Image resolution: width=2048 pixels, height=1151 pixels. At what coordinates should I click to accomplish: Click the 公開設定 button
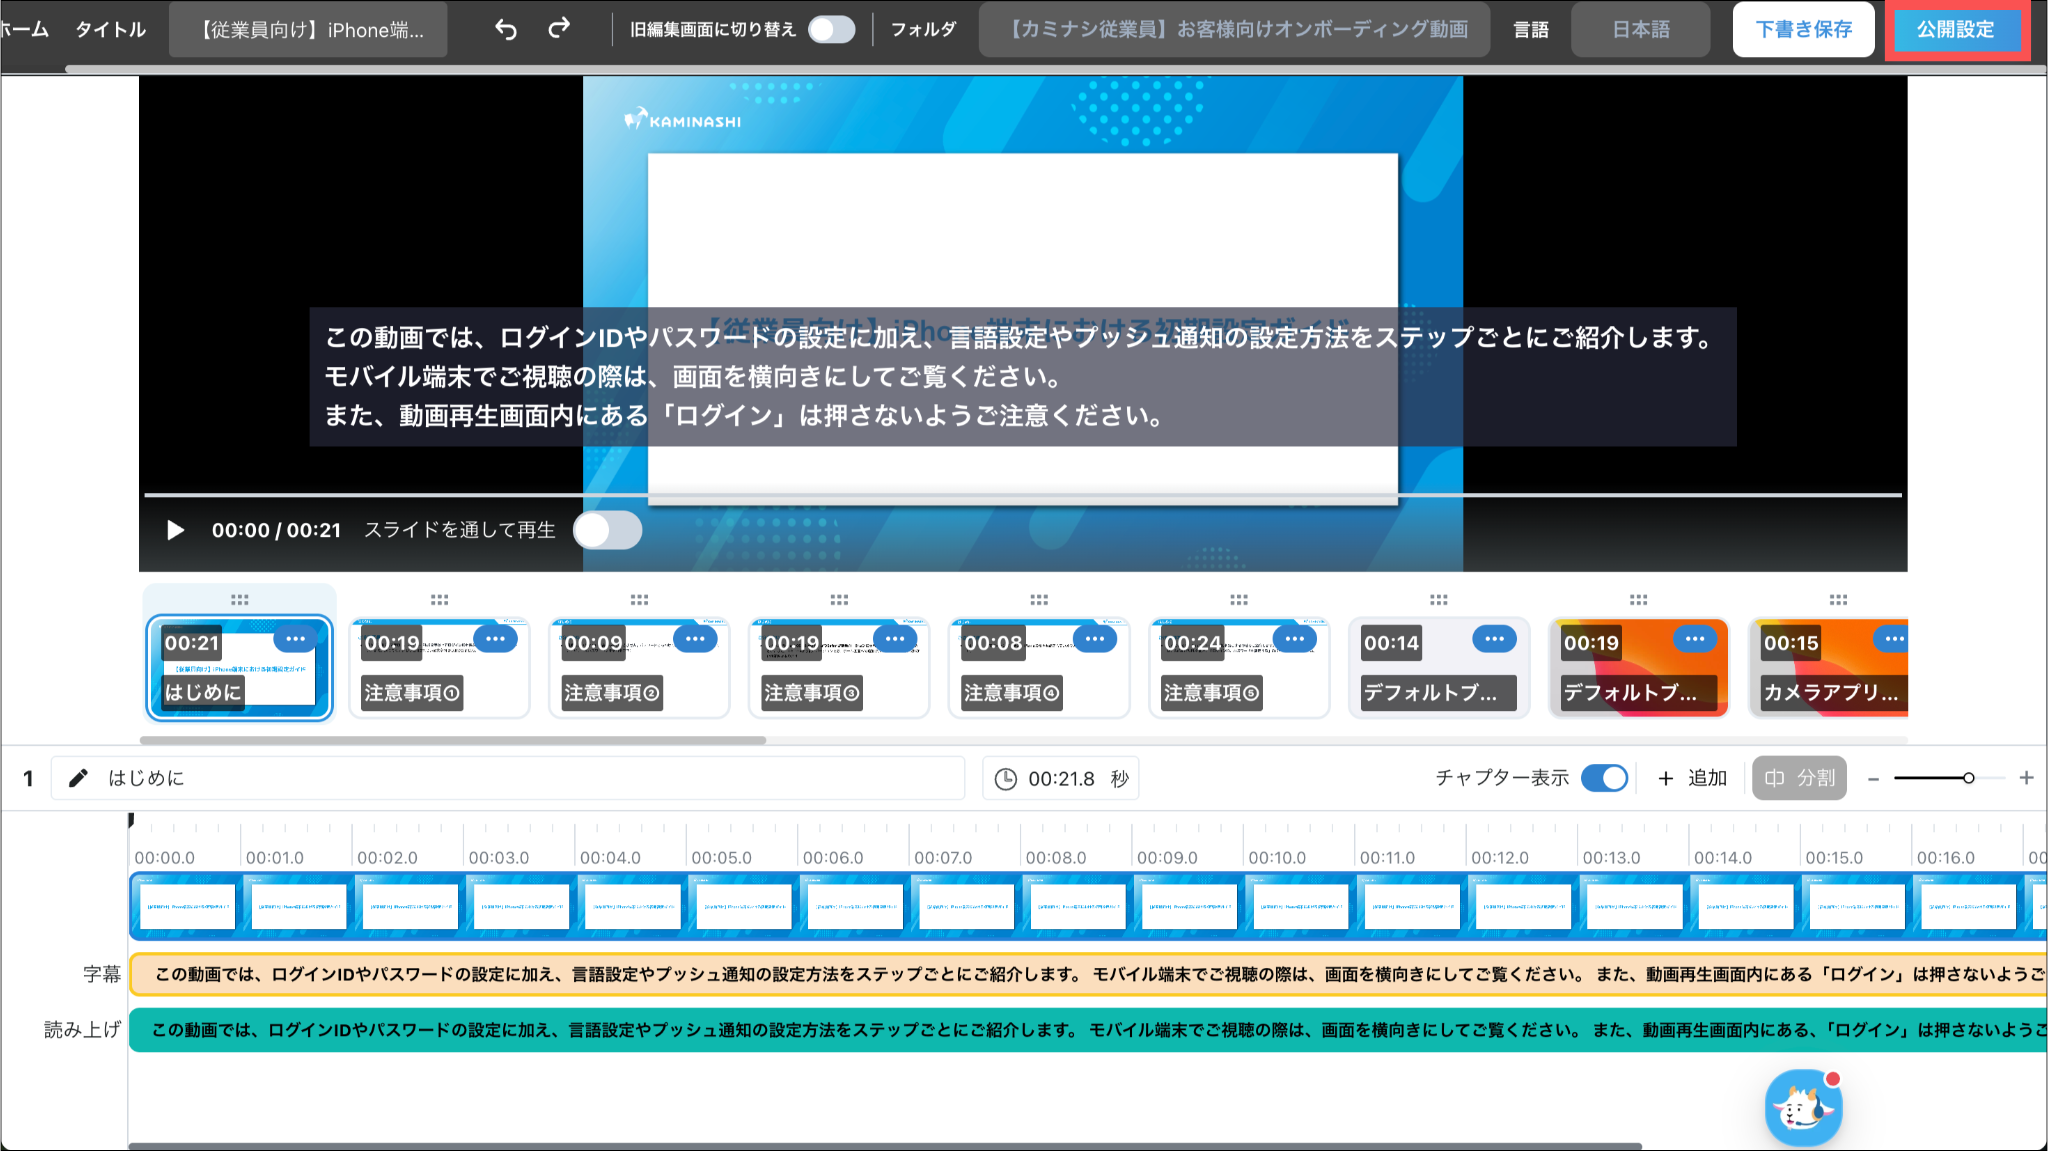[x=1955, y=29]
